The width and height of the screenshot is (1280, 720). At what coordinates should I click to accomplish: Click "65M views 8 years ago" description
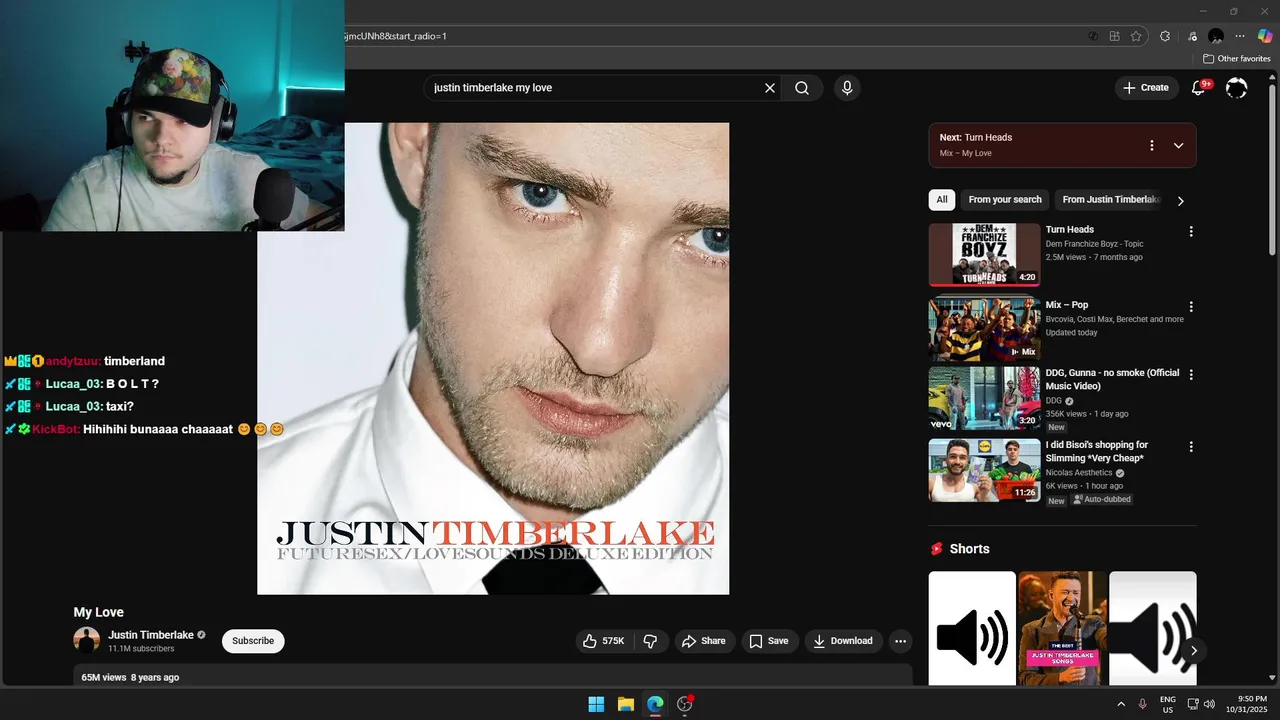pyautogui.click(x=130, y=678)
